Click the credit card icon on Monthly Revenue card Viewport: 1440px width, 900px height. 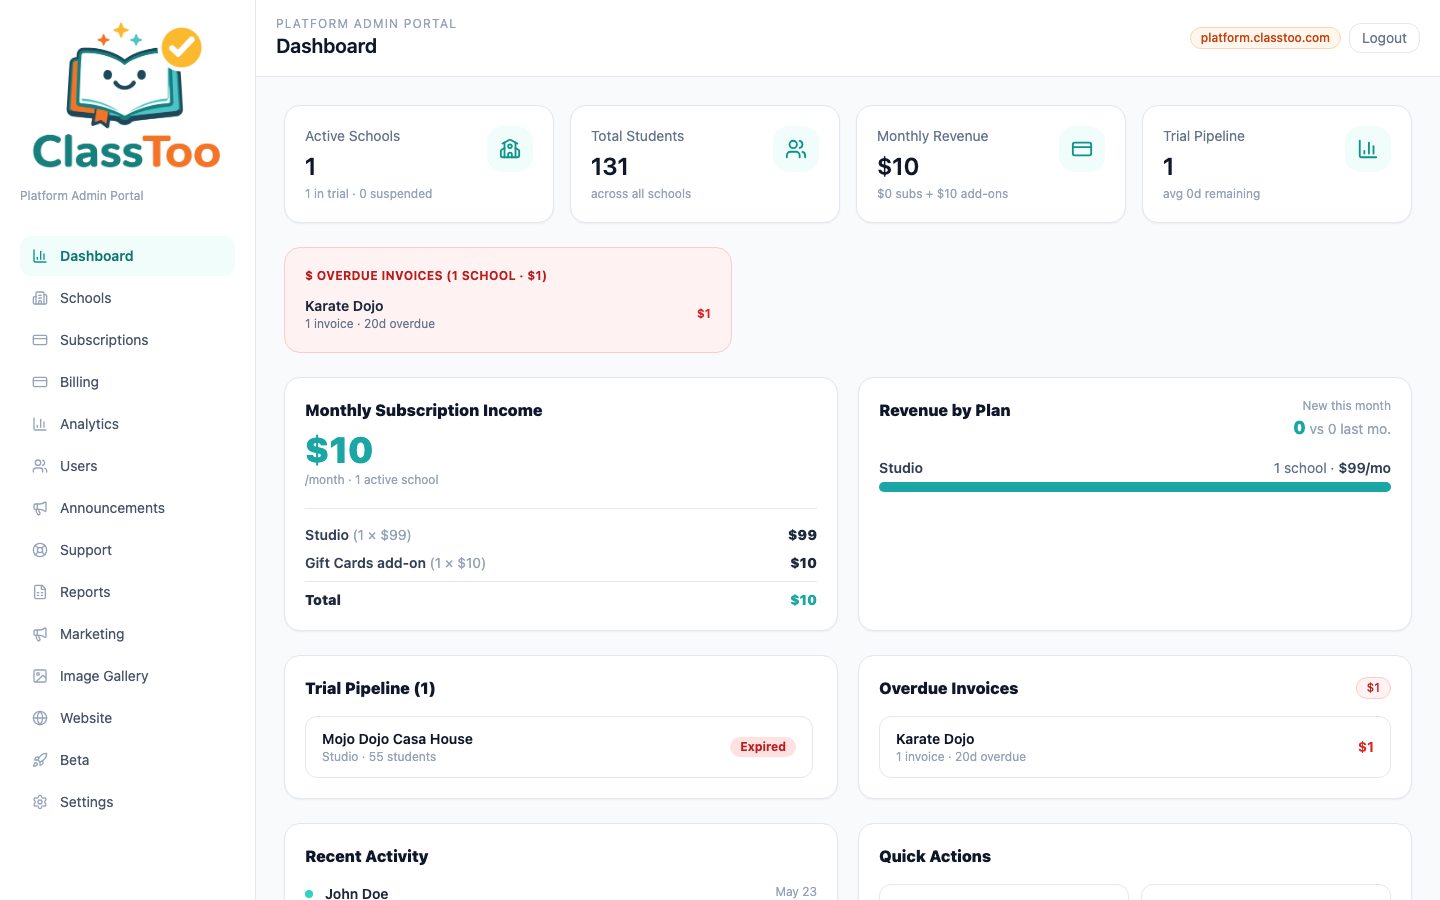tap(1082, 149)
